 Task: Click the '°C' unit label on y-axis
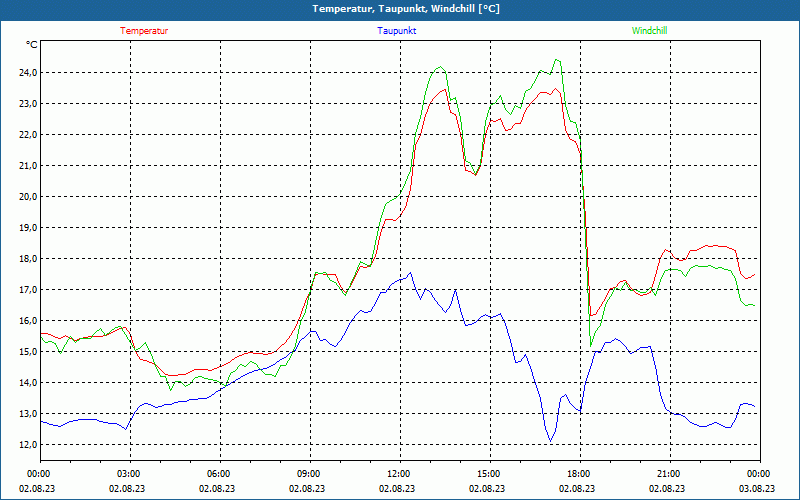coord(32,45)
